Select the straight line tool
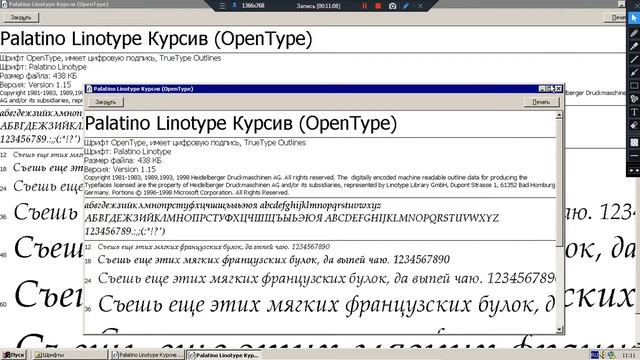 coord(634,59)
